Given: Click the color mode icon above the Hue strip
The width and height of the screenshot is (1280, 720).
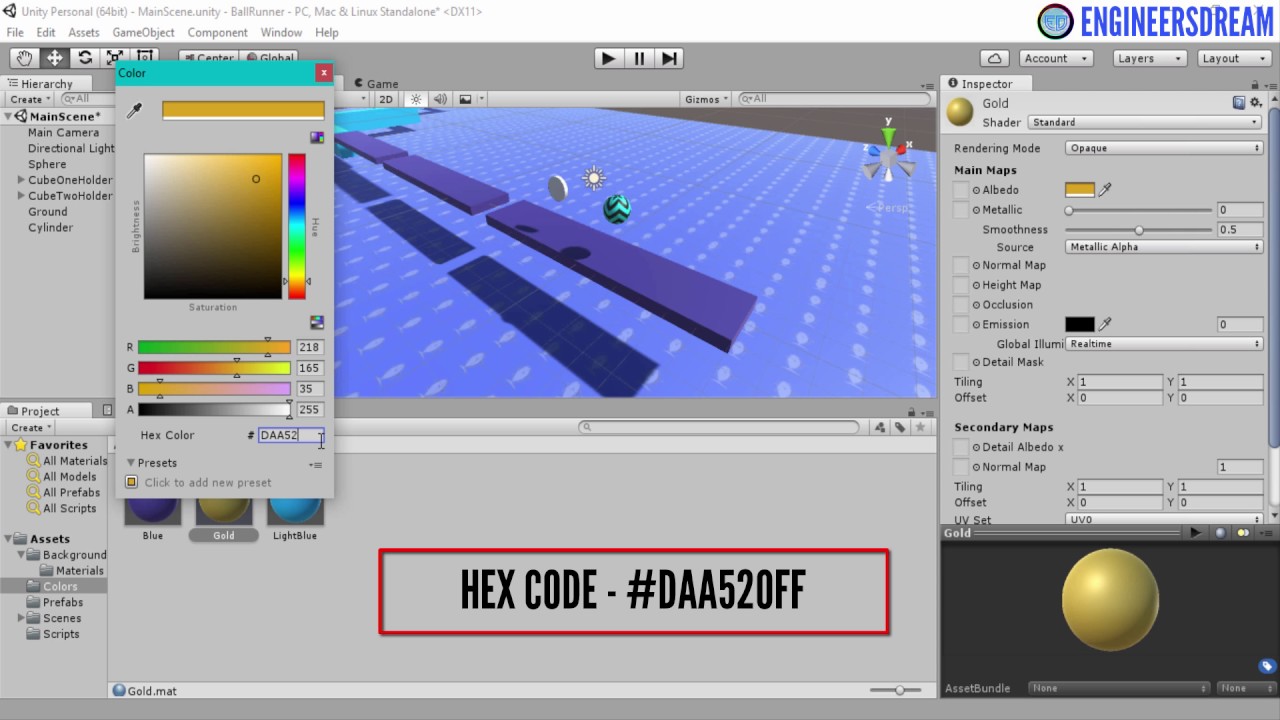Looking at the screenshot, I should (317, 138).
